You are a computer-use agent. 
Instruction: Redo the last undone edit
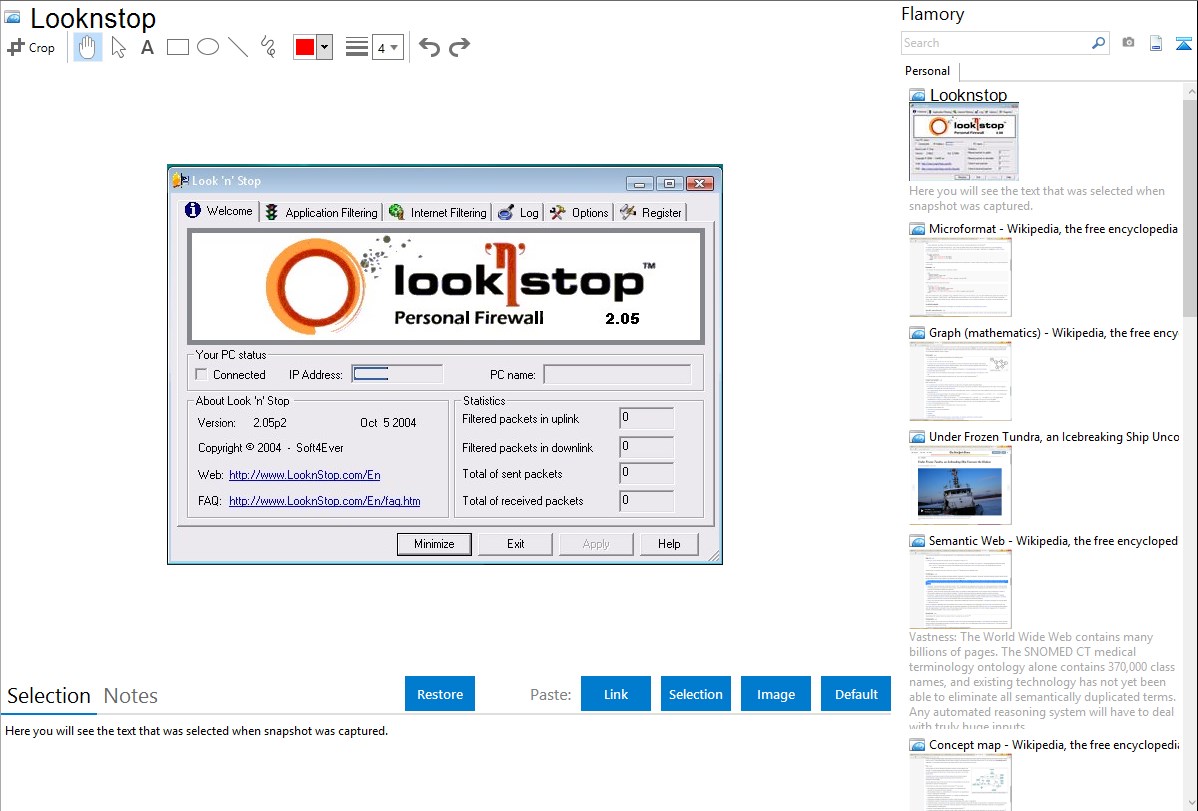click(x=459, y=47)
